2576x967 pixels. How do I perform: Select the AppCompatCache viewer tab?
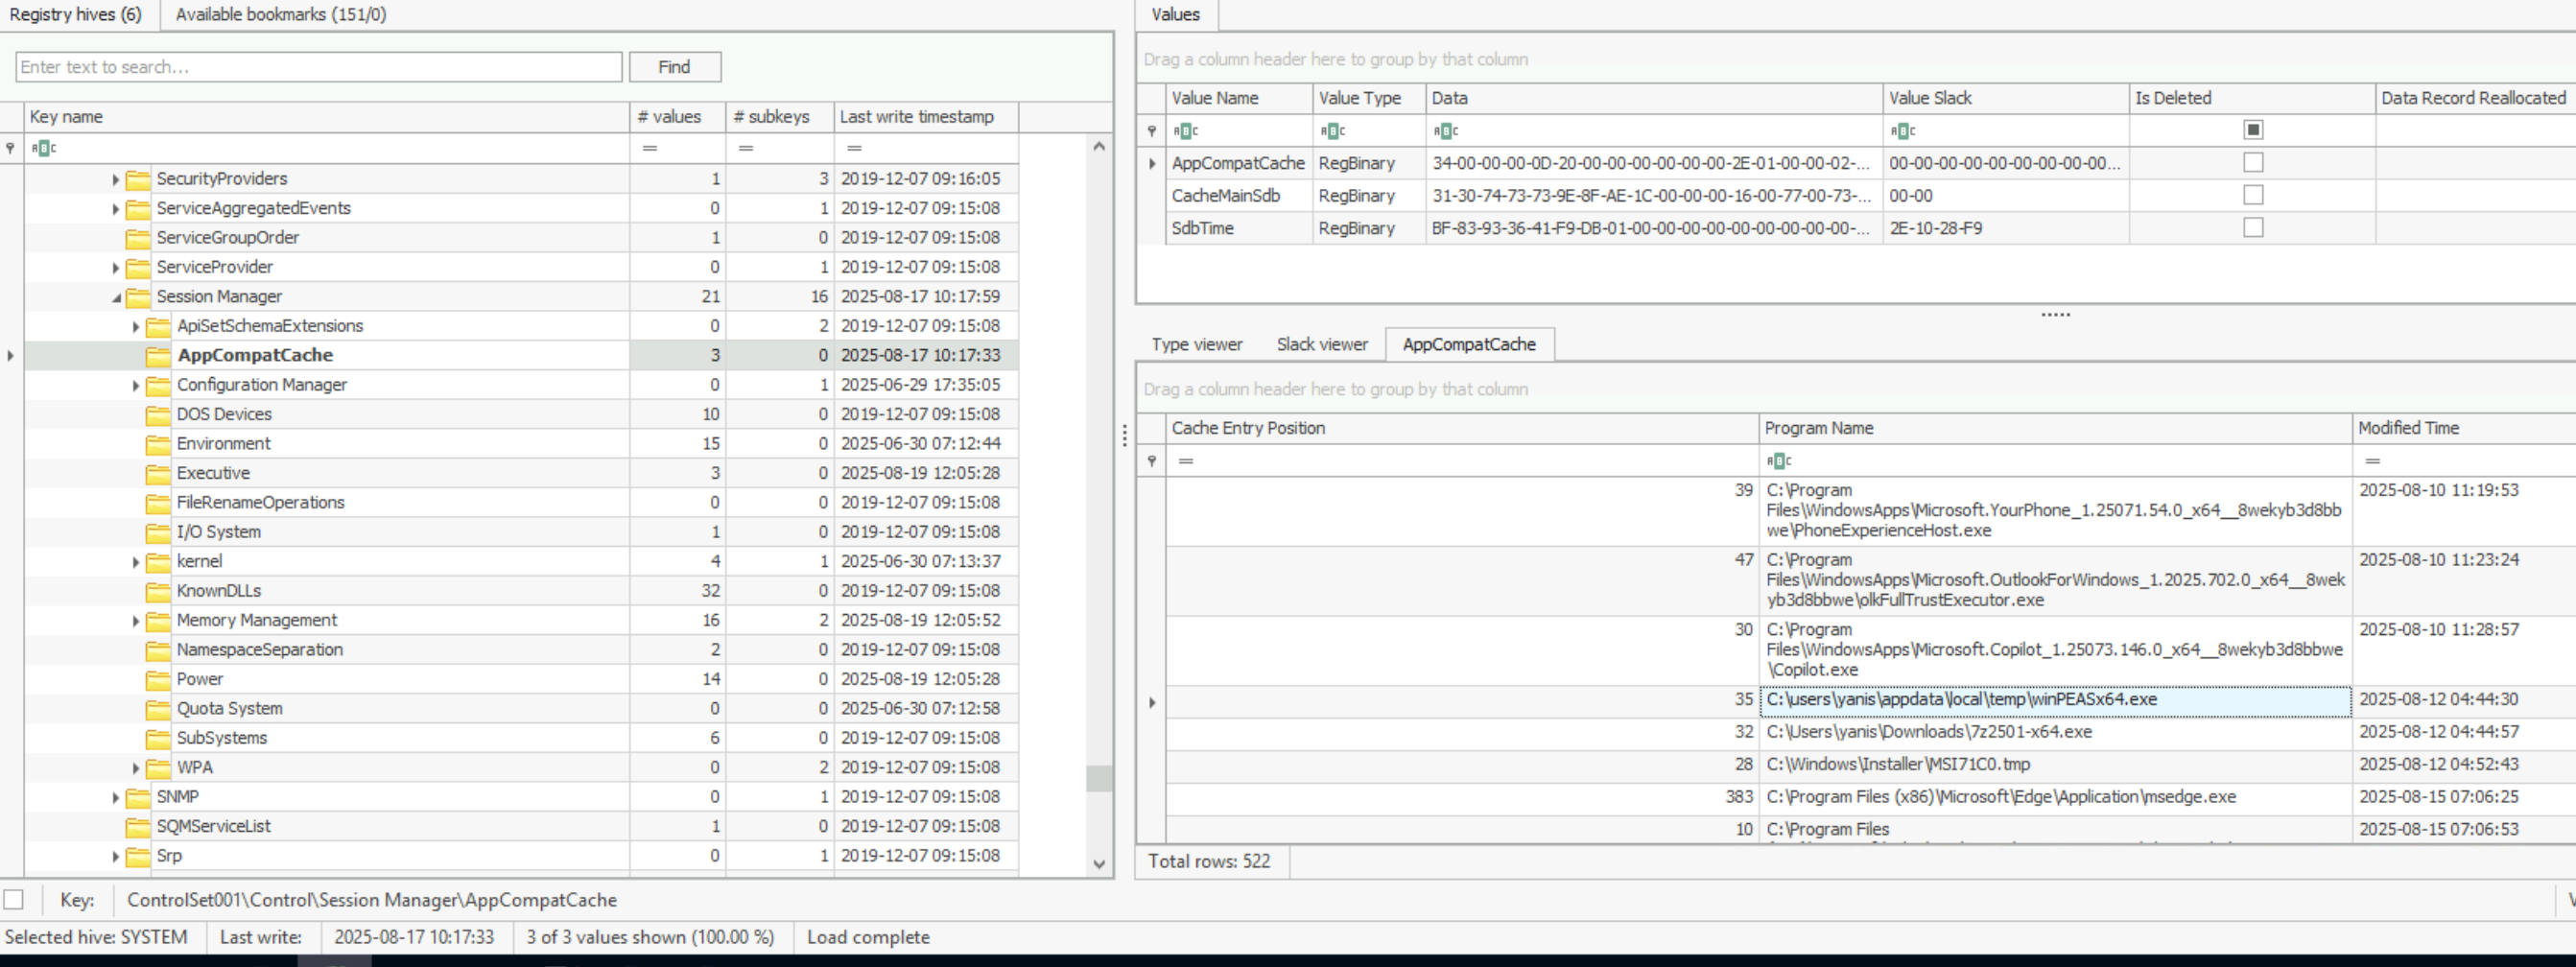click(1469, 344)
